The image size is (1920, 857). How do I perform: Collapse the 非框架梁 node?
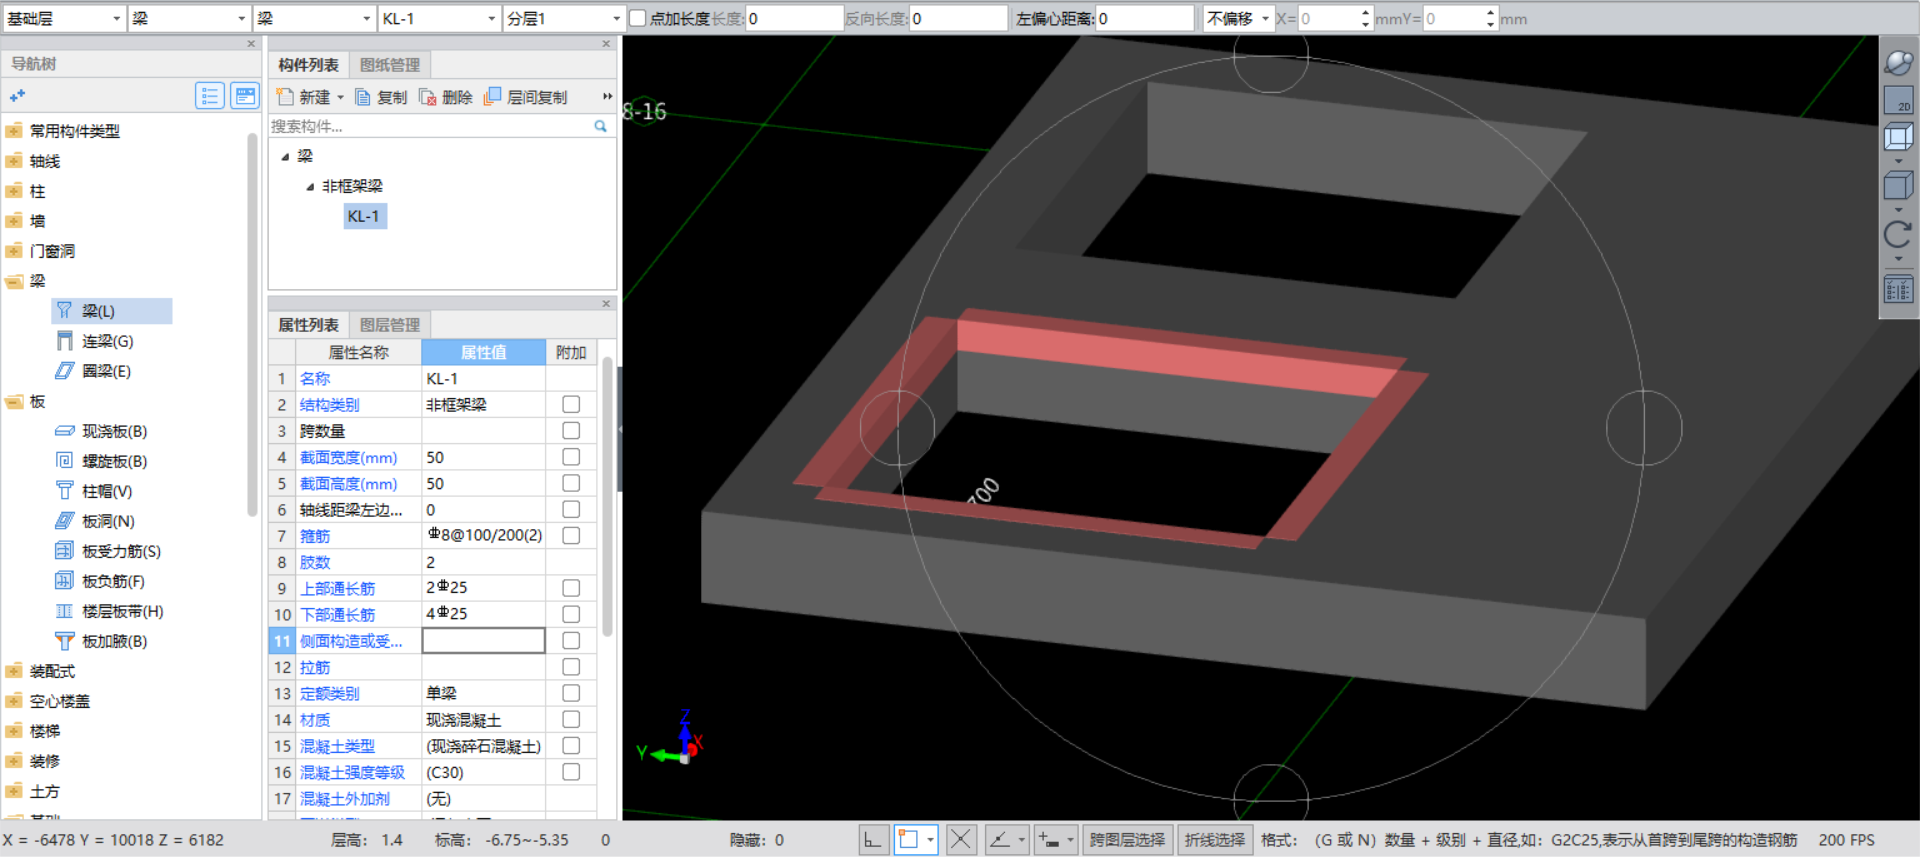(x=310, y=186)
